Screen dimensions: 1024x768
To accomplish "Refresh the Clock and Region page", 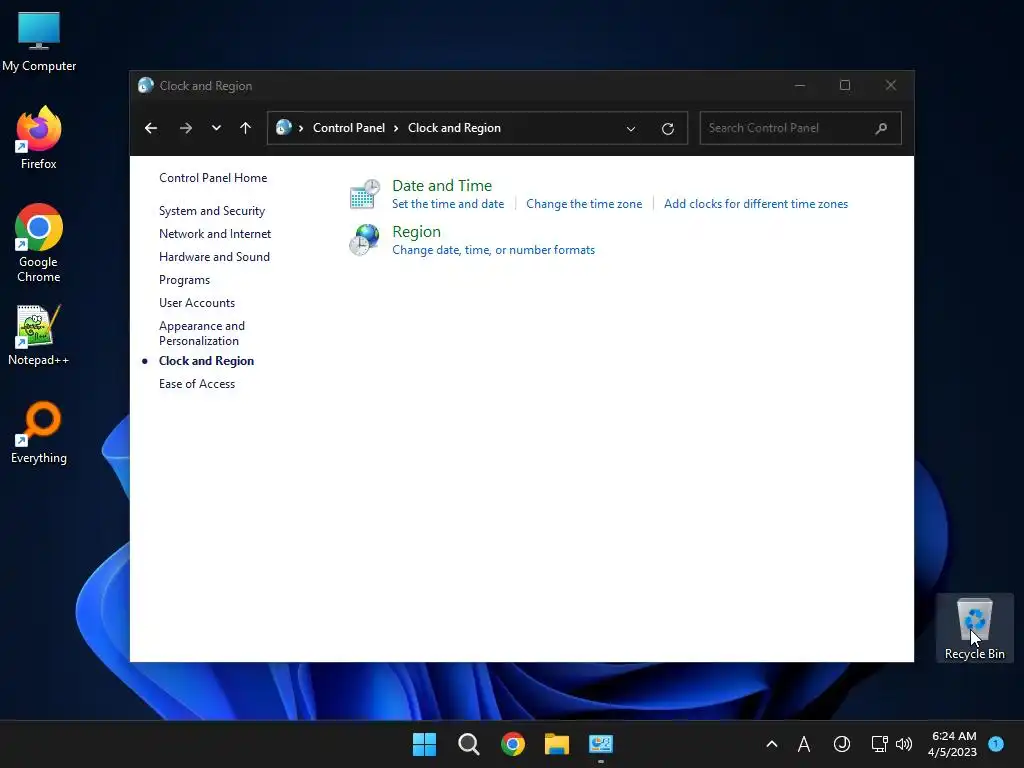I will (x=667, y=129).
